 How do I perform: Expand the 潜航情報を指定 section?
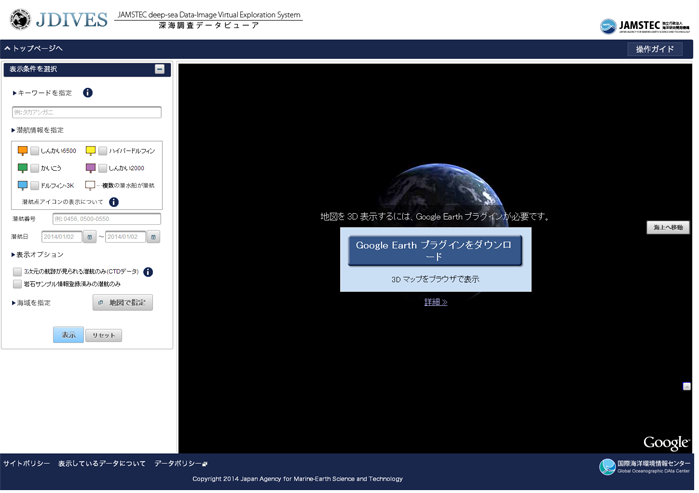(x=38, y=130)
